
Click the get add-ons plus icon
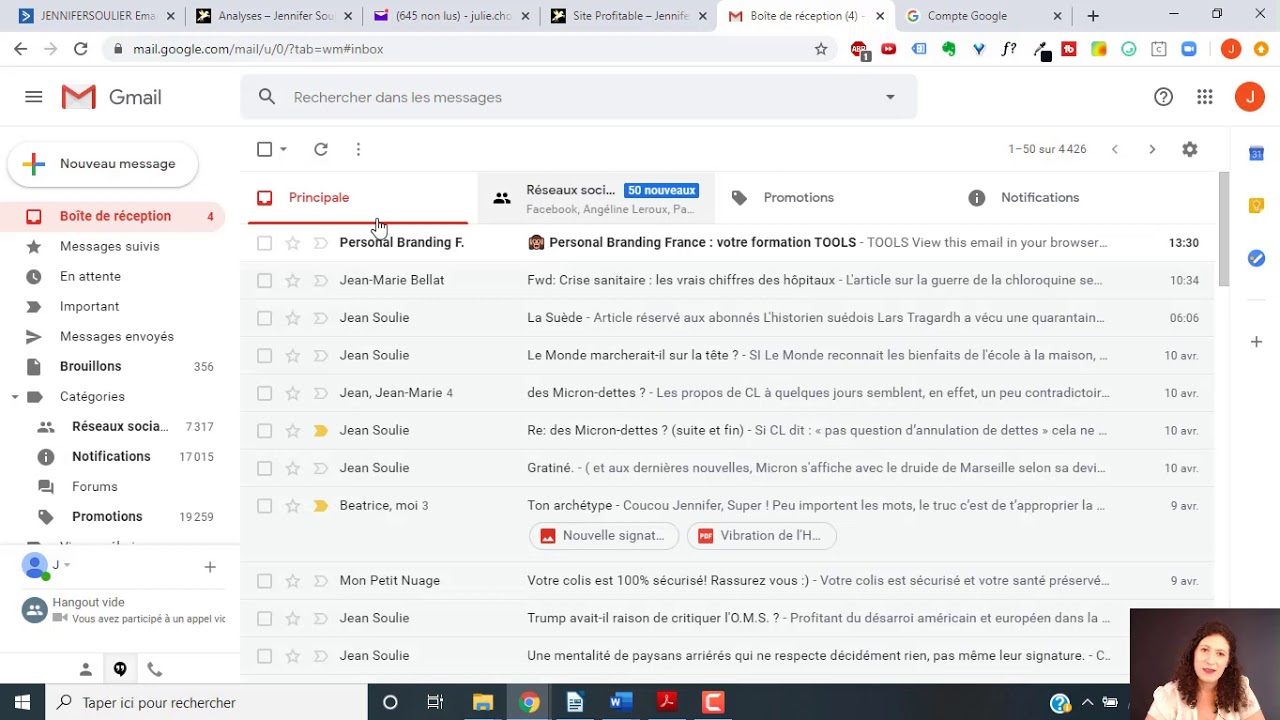[x=1257, y=342]
